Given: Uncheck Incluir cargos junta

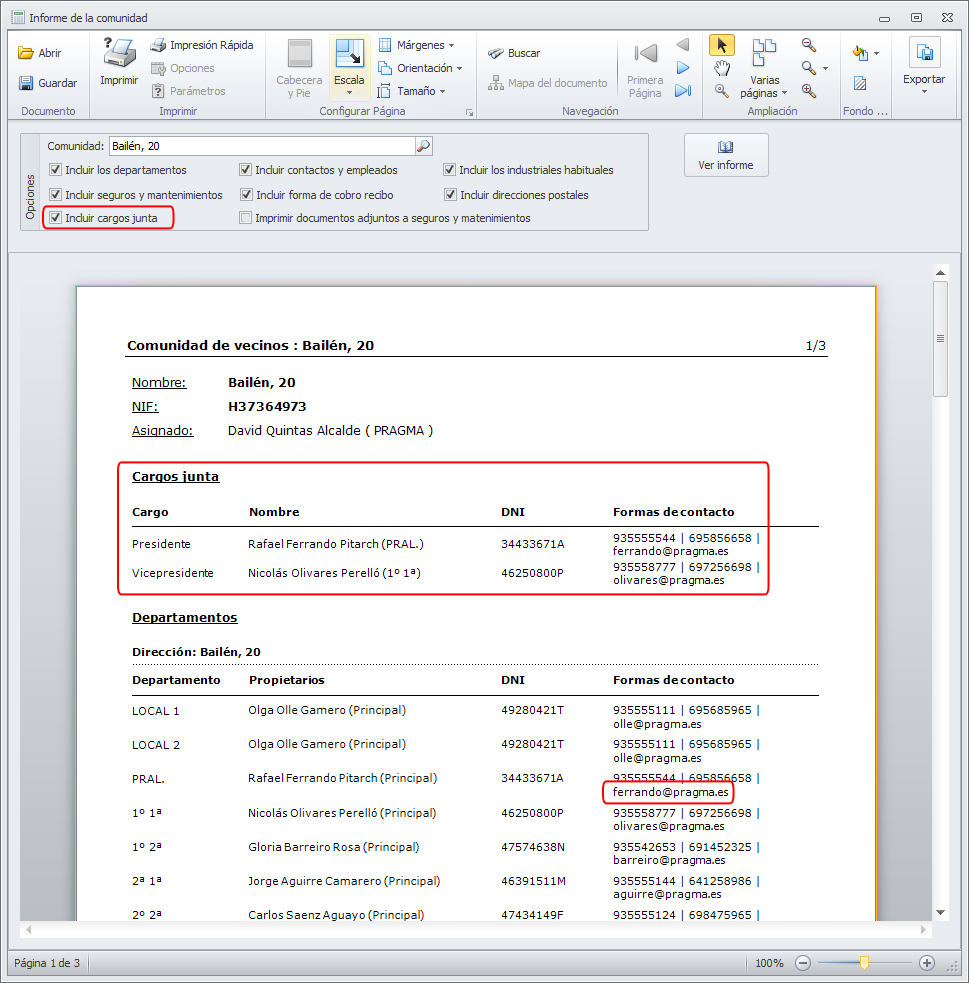Looking at the screenshot, I should pyautogui.click(x=57, y=218).
